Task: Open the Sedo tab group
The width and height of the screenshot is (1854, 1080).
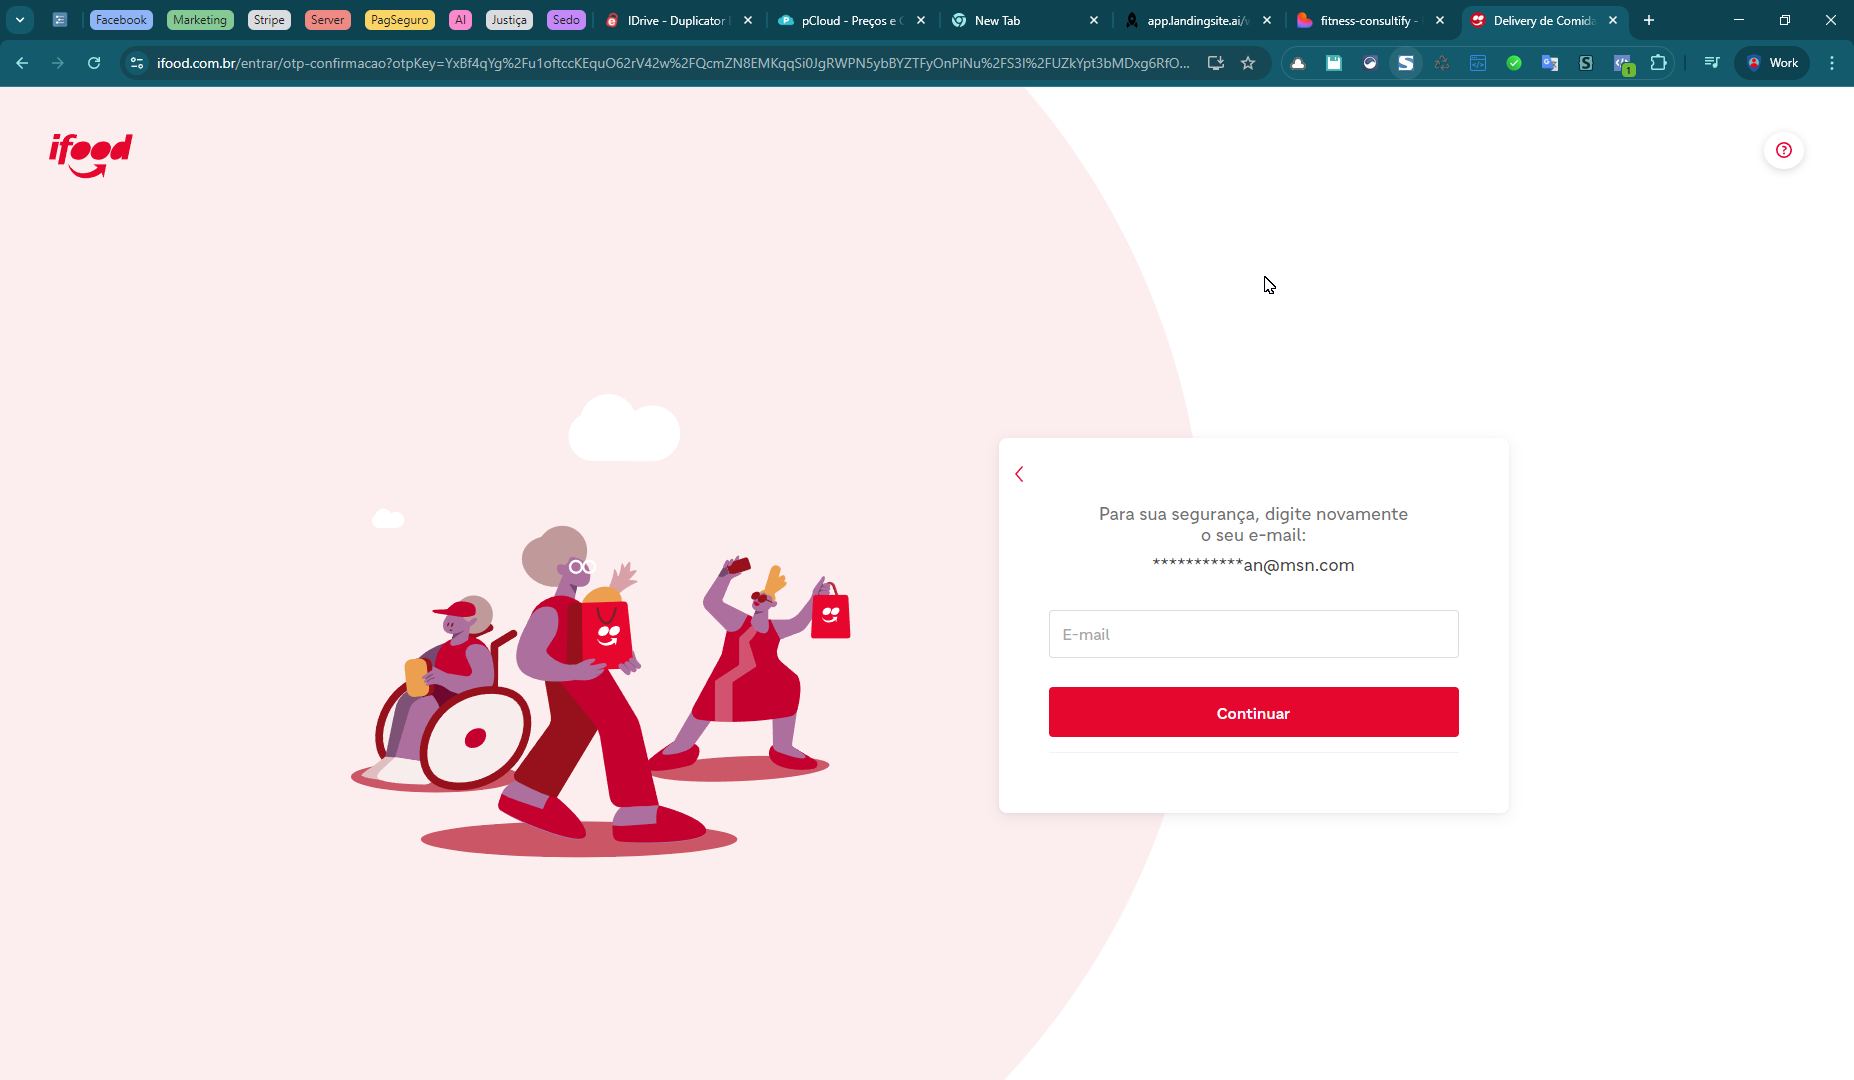Action: click(566, 20)
